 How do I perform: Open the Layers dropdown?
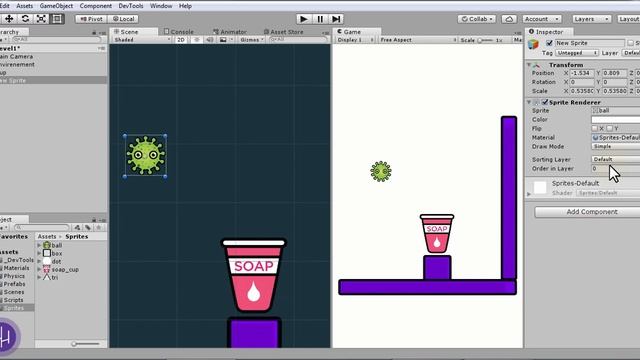[x=591, y=19]
